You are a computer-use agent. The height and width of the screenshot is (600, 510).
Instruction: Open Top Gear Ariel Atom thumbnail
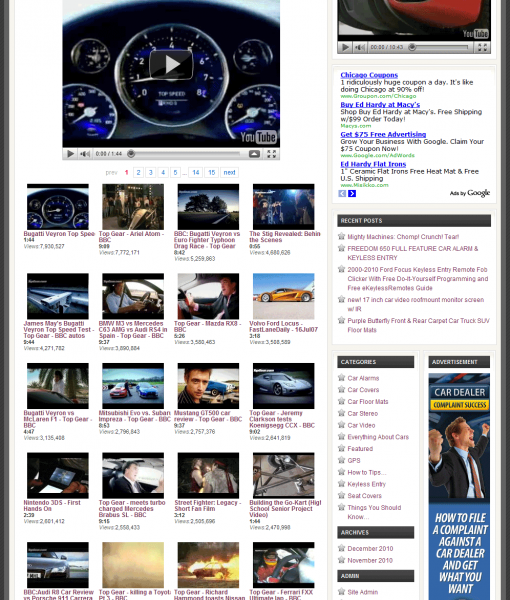(133, 207)
